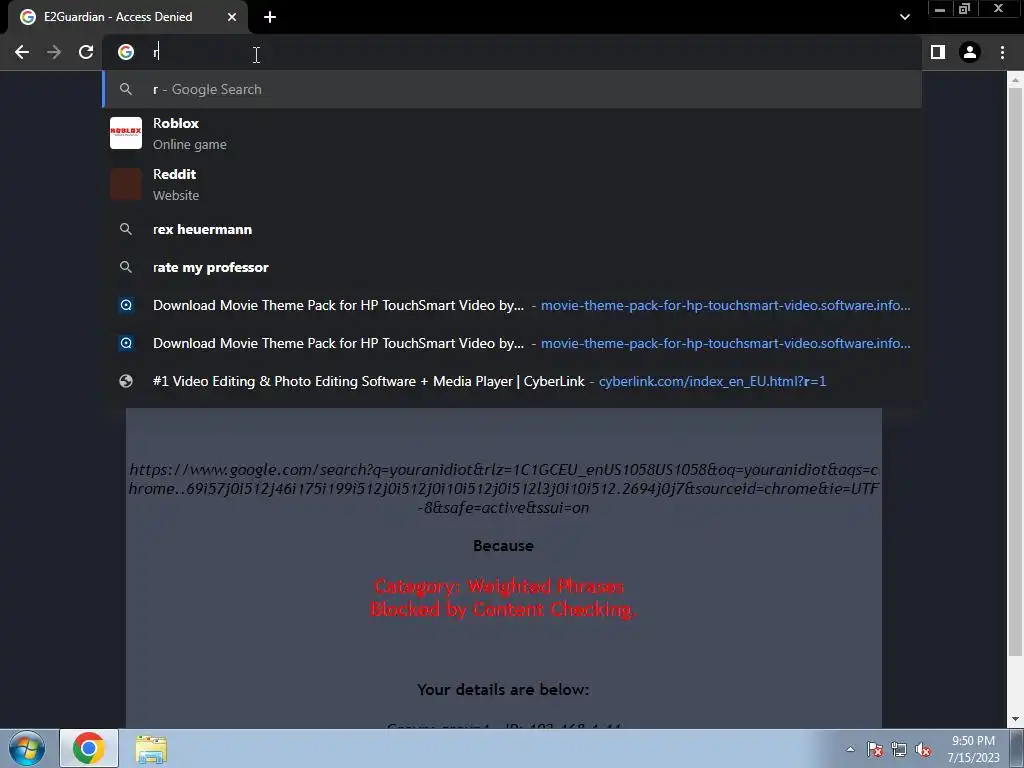The width and height of the screenshot is (1024, 768).
Task: Click search icon beside 'rate my professor'
Action: 126,267
